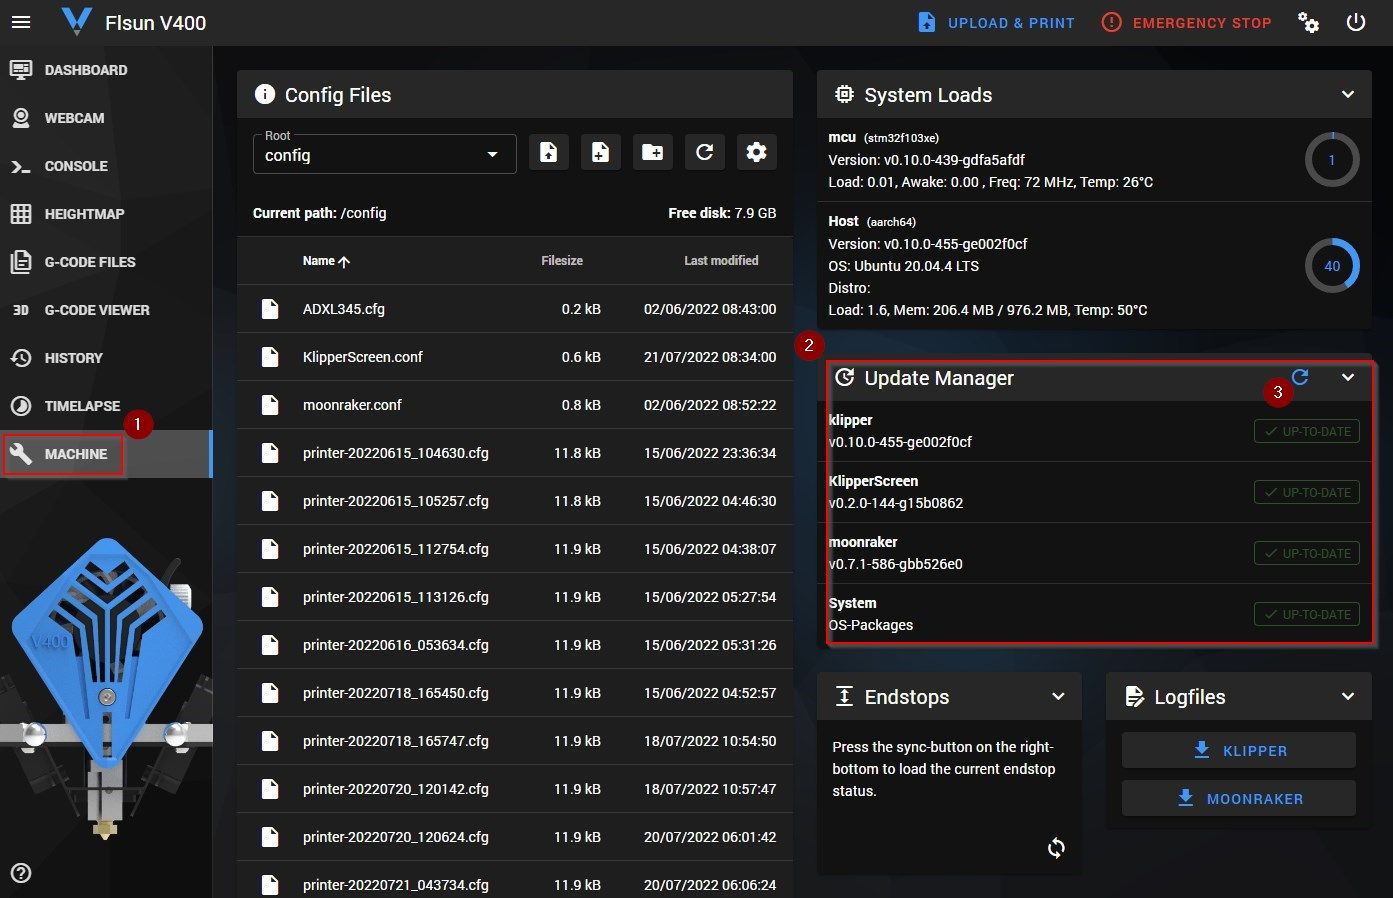Click the System Loads chip icon
1393x898 pixels.
(x=844, y=94)
